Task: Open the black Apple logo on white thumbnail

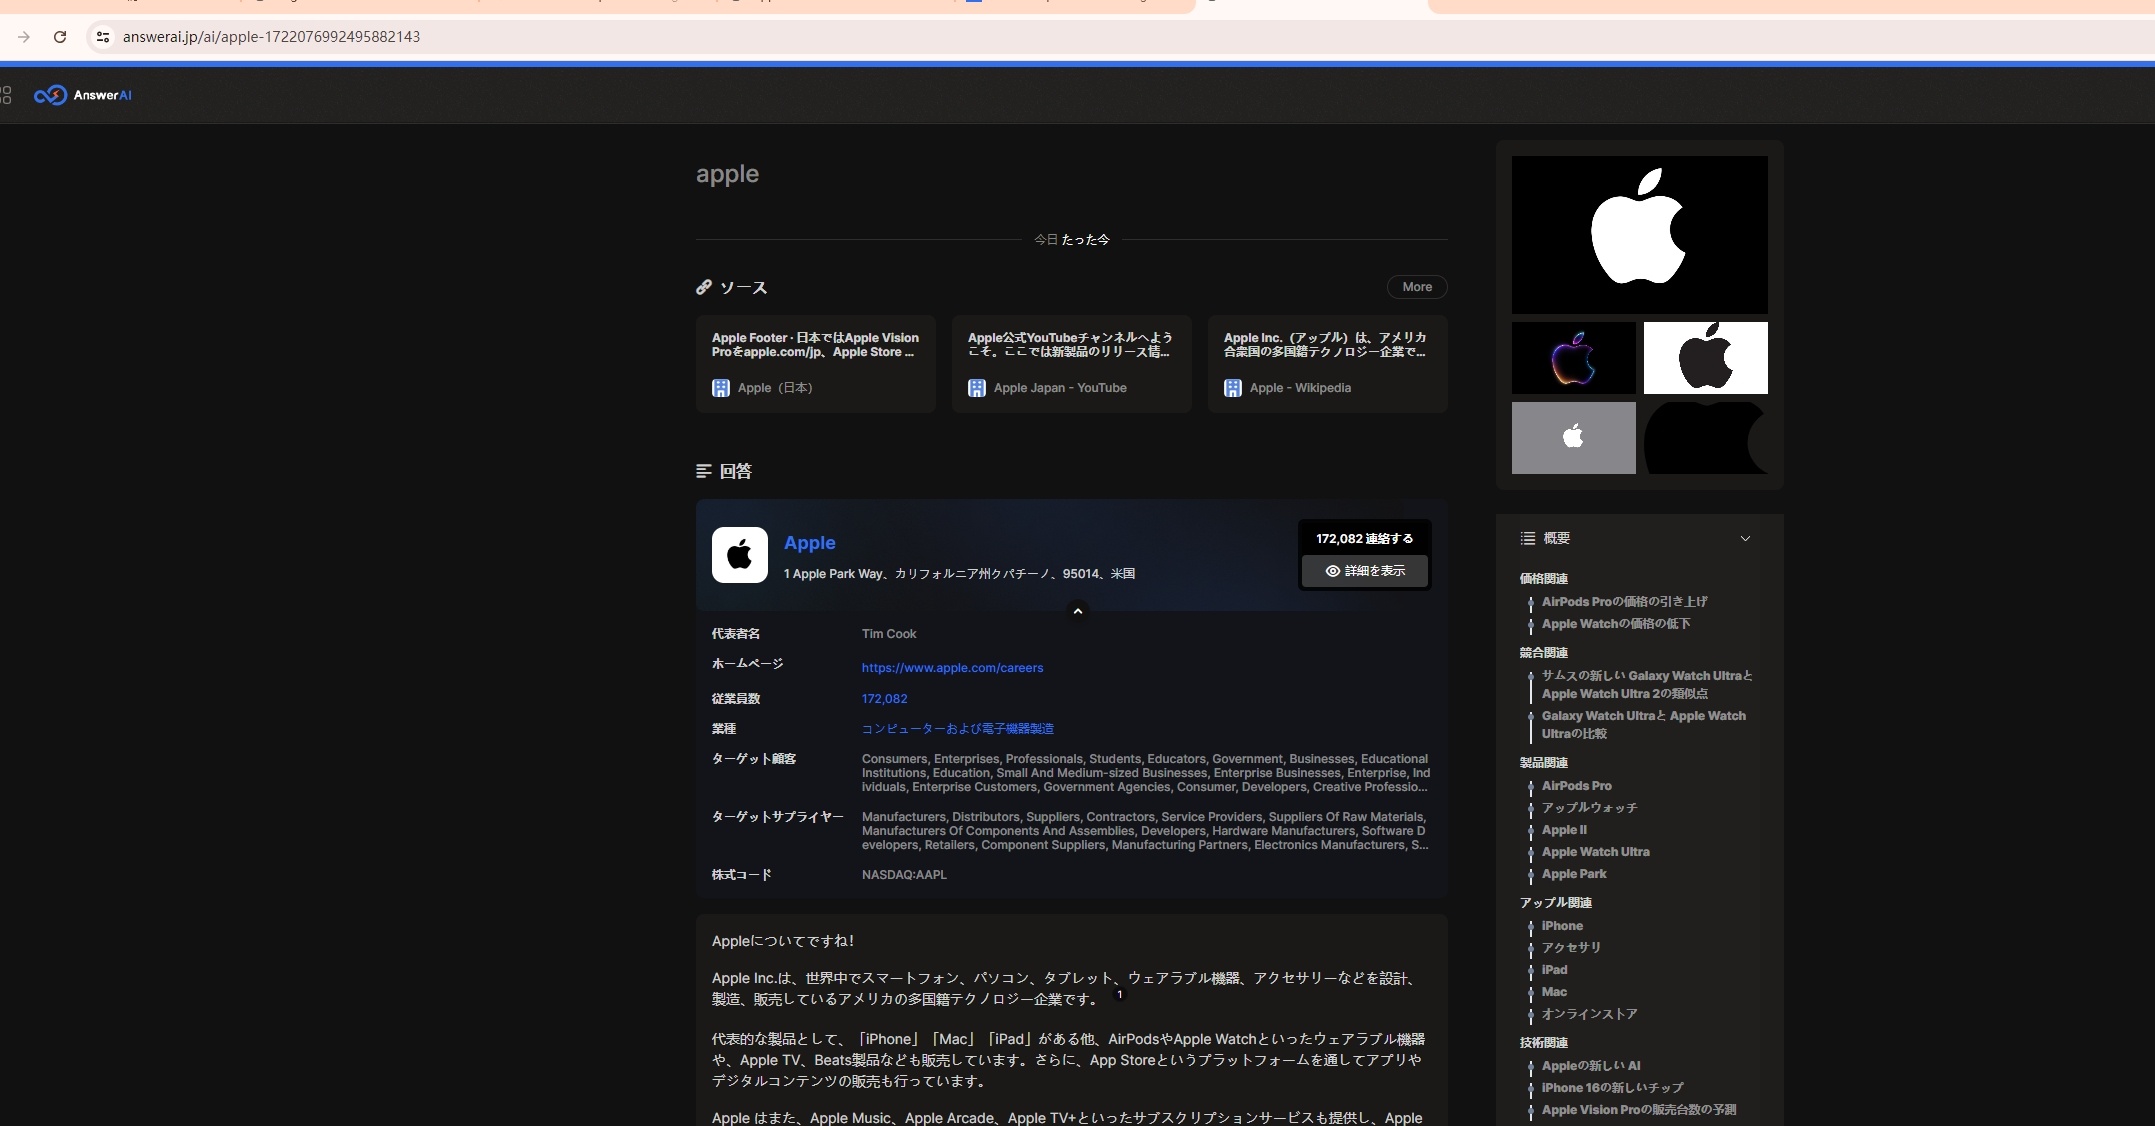Action: click(1706, 358)
